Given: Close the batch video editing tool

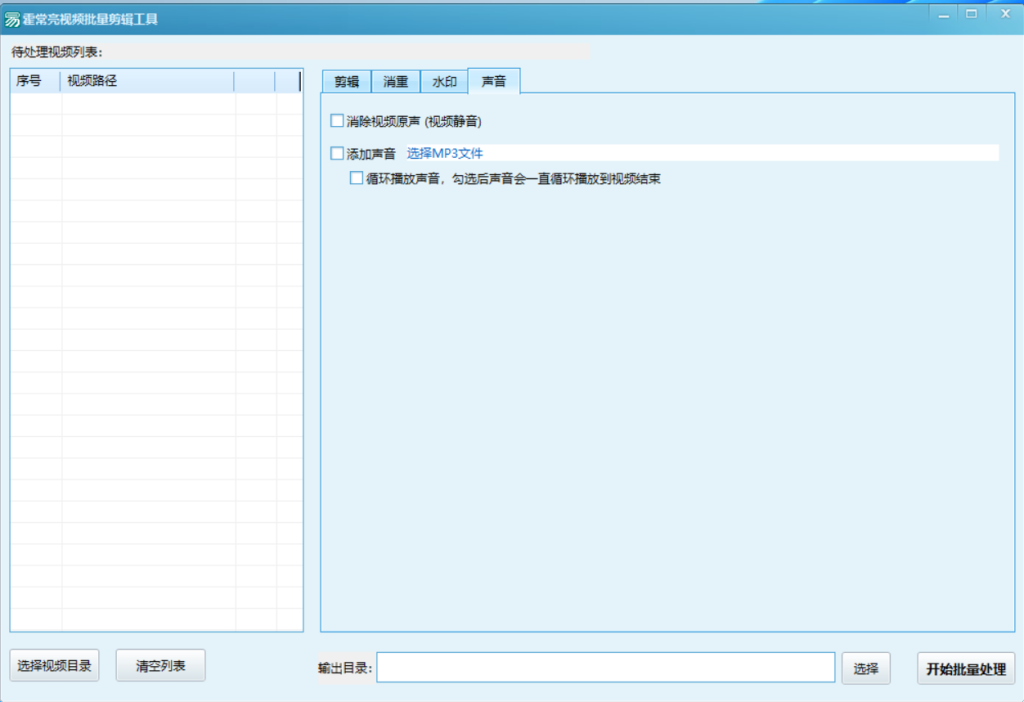Looking at the screenshot, I should click(x=1004, y=13).
